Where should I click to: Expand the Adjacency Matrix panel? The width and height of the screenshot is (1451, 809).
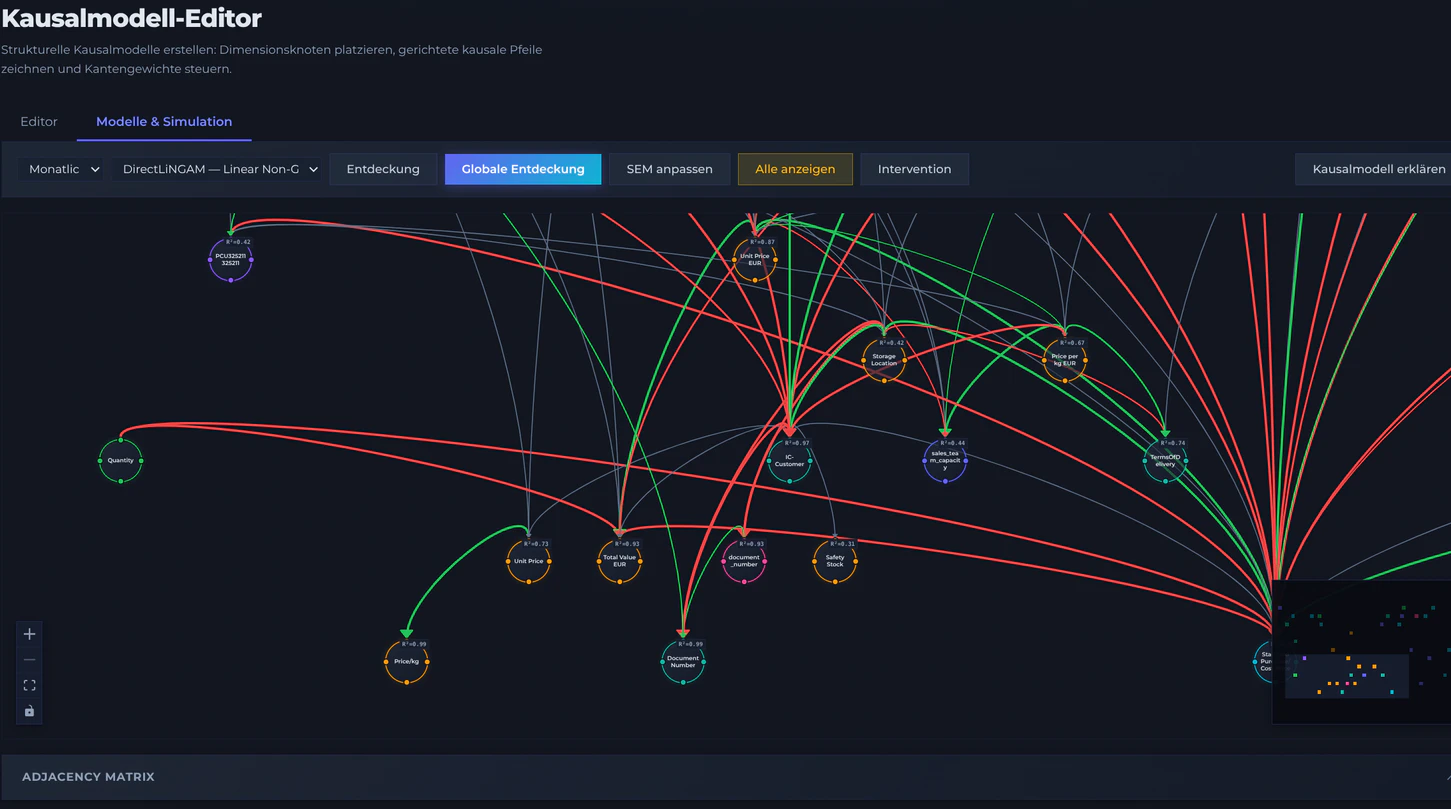point(725,777)
